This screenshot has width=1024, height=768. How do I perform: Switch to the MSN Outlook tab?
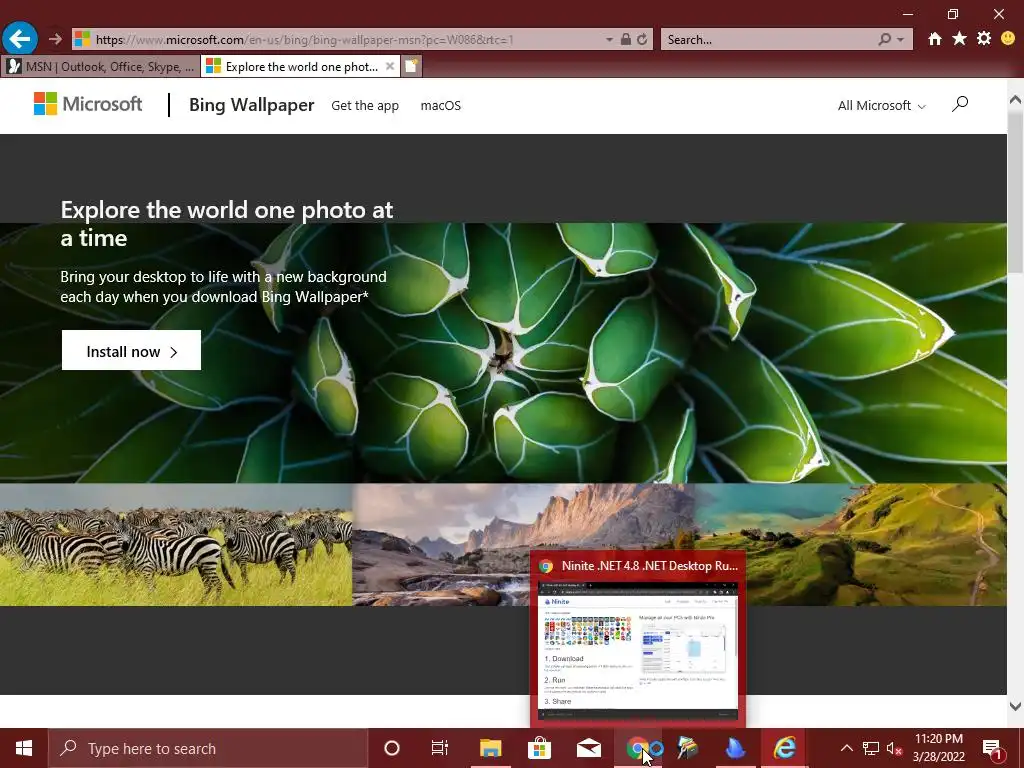(x=101, y=67)
